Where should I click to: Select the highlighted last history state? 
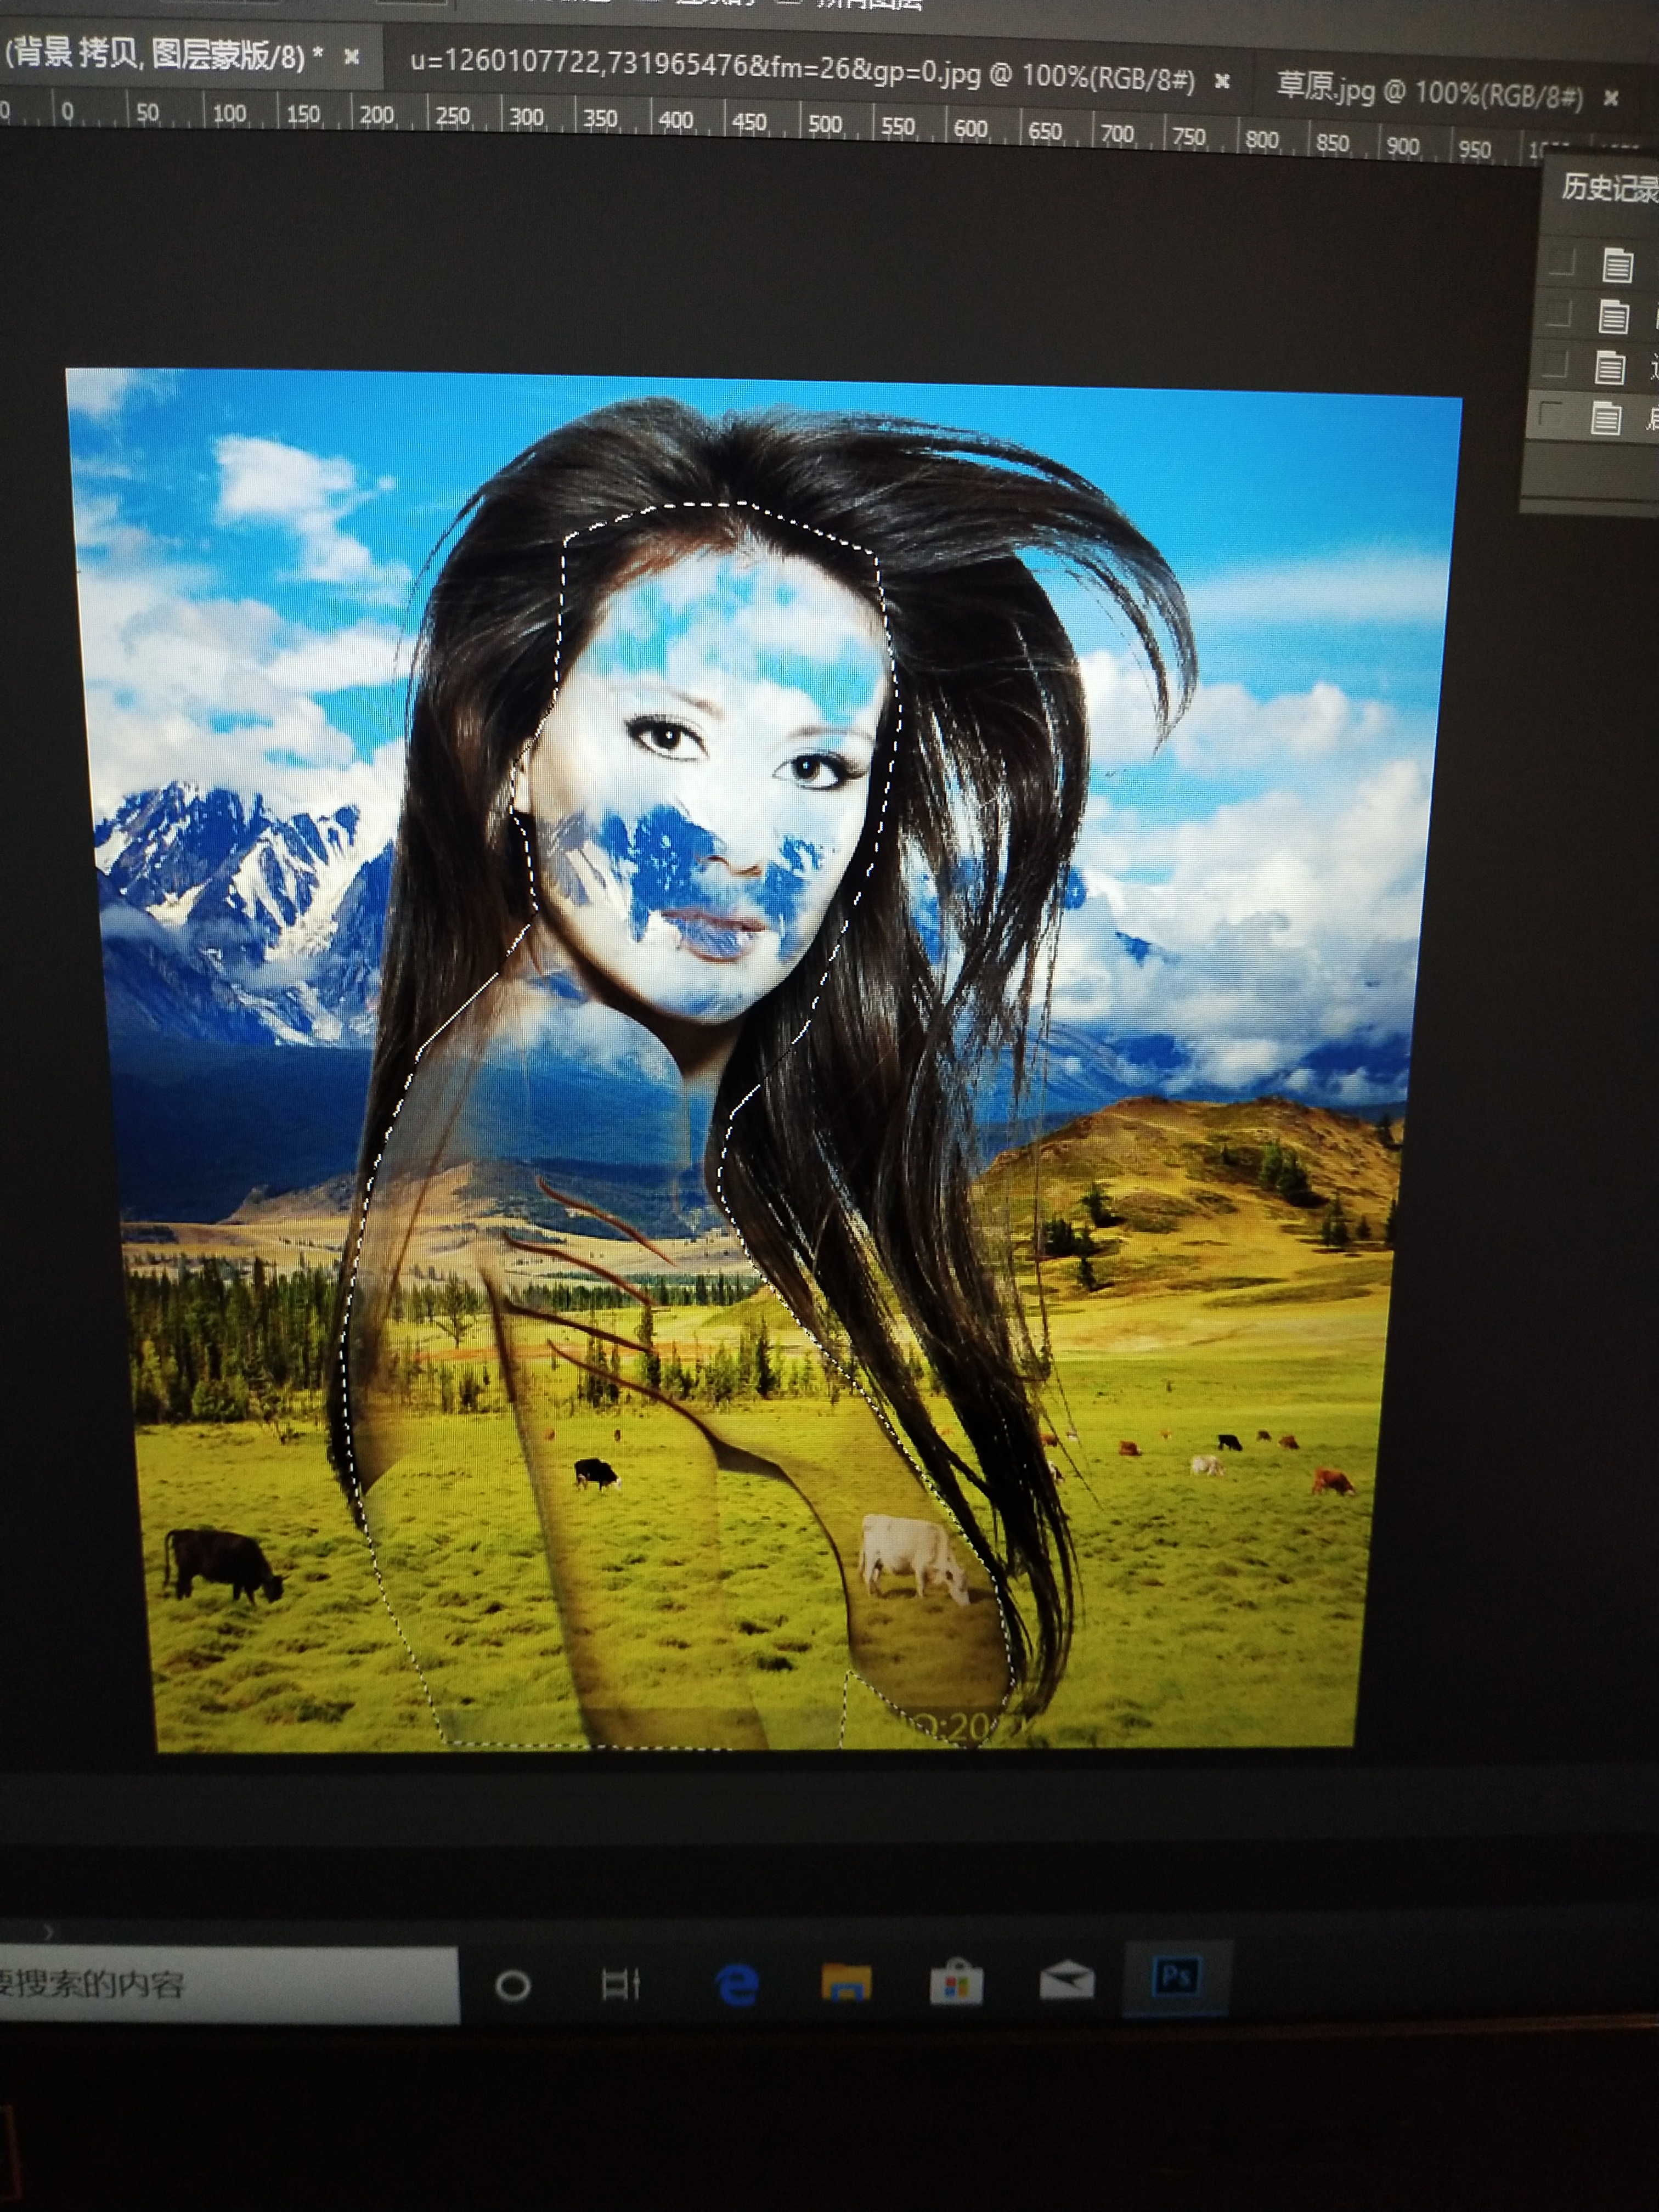click(1606, 417)
